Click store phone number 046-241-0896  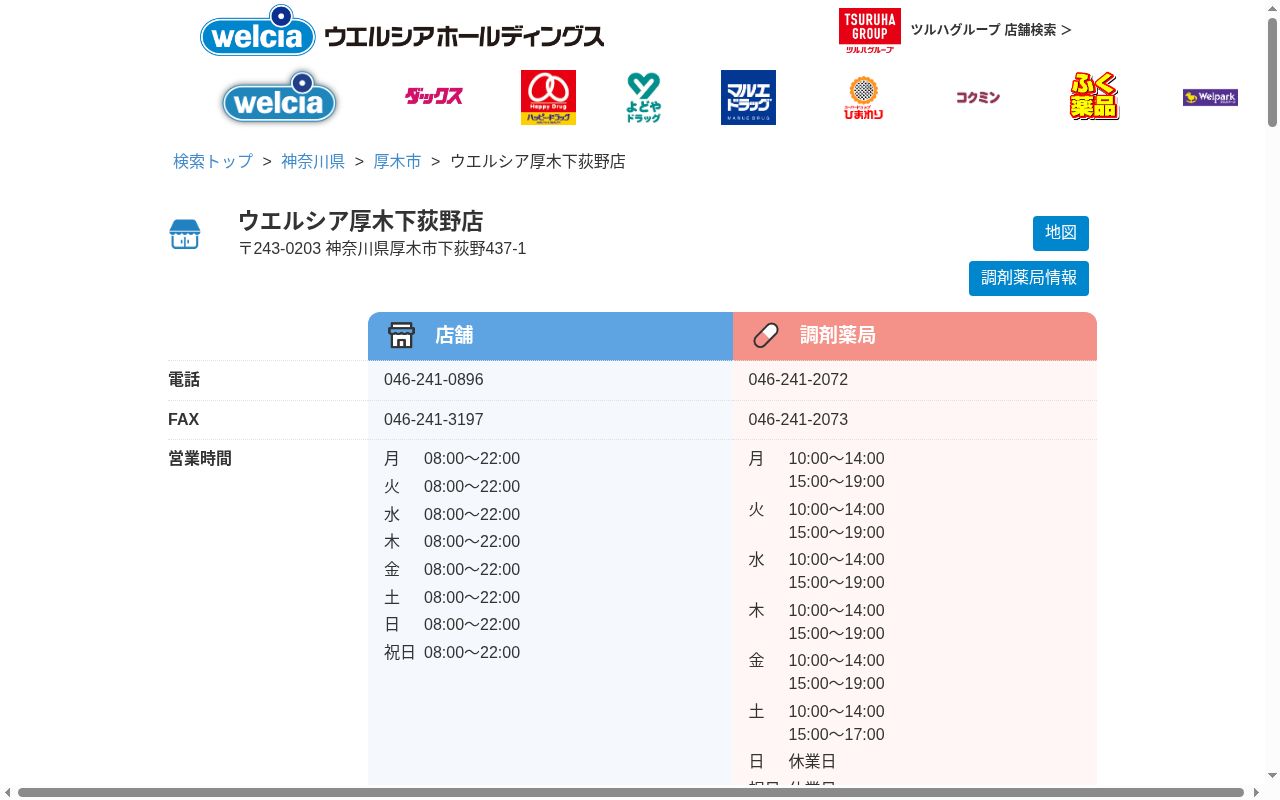pyautogui.click(x=434, y=380)
